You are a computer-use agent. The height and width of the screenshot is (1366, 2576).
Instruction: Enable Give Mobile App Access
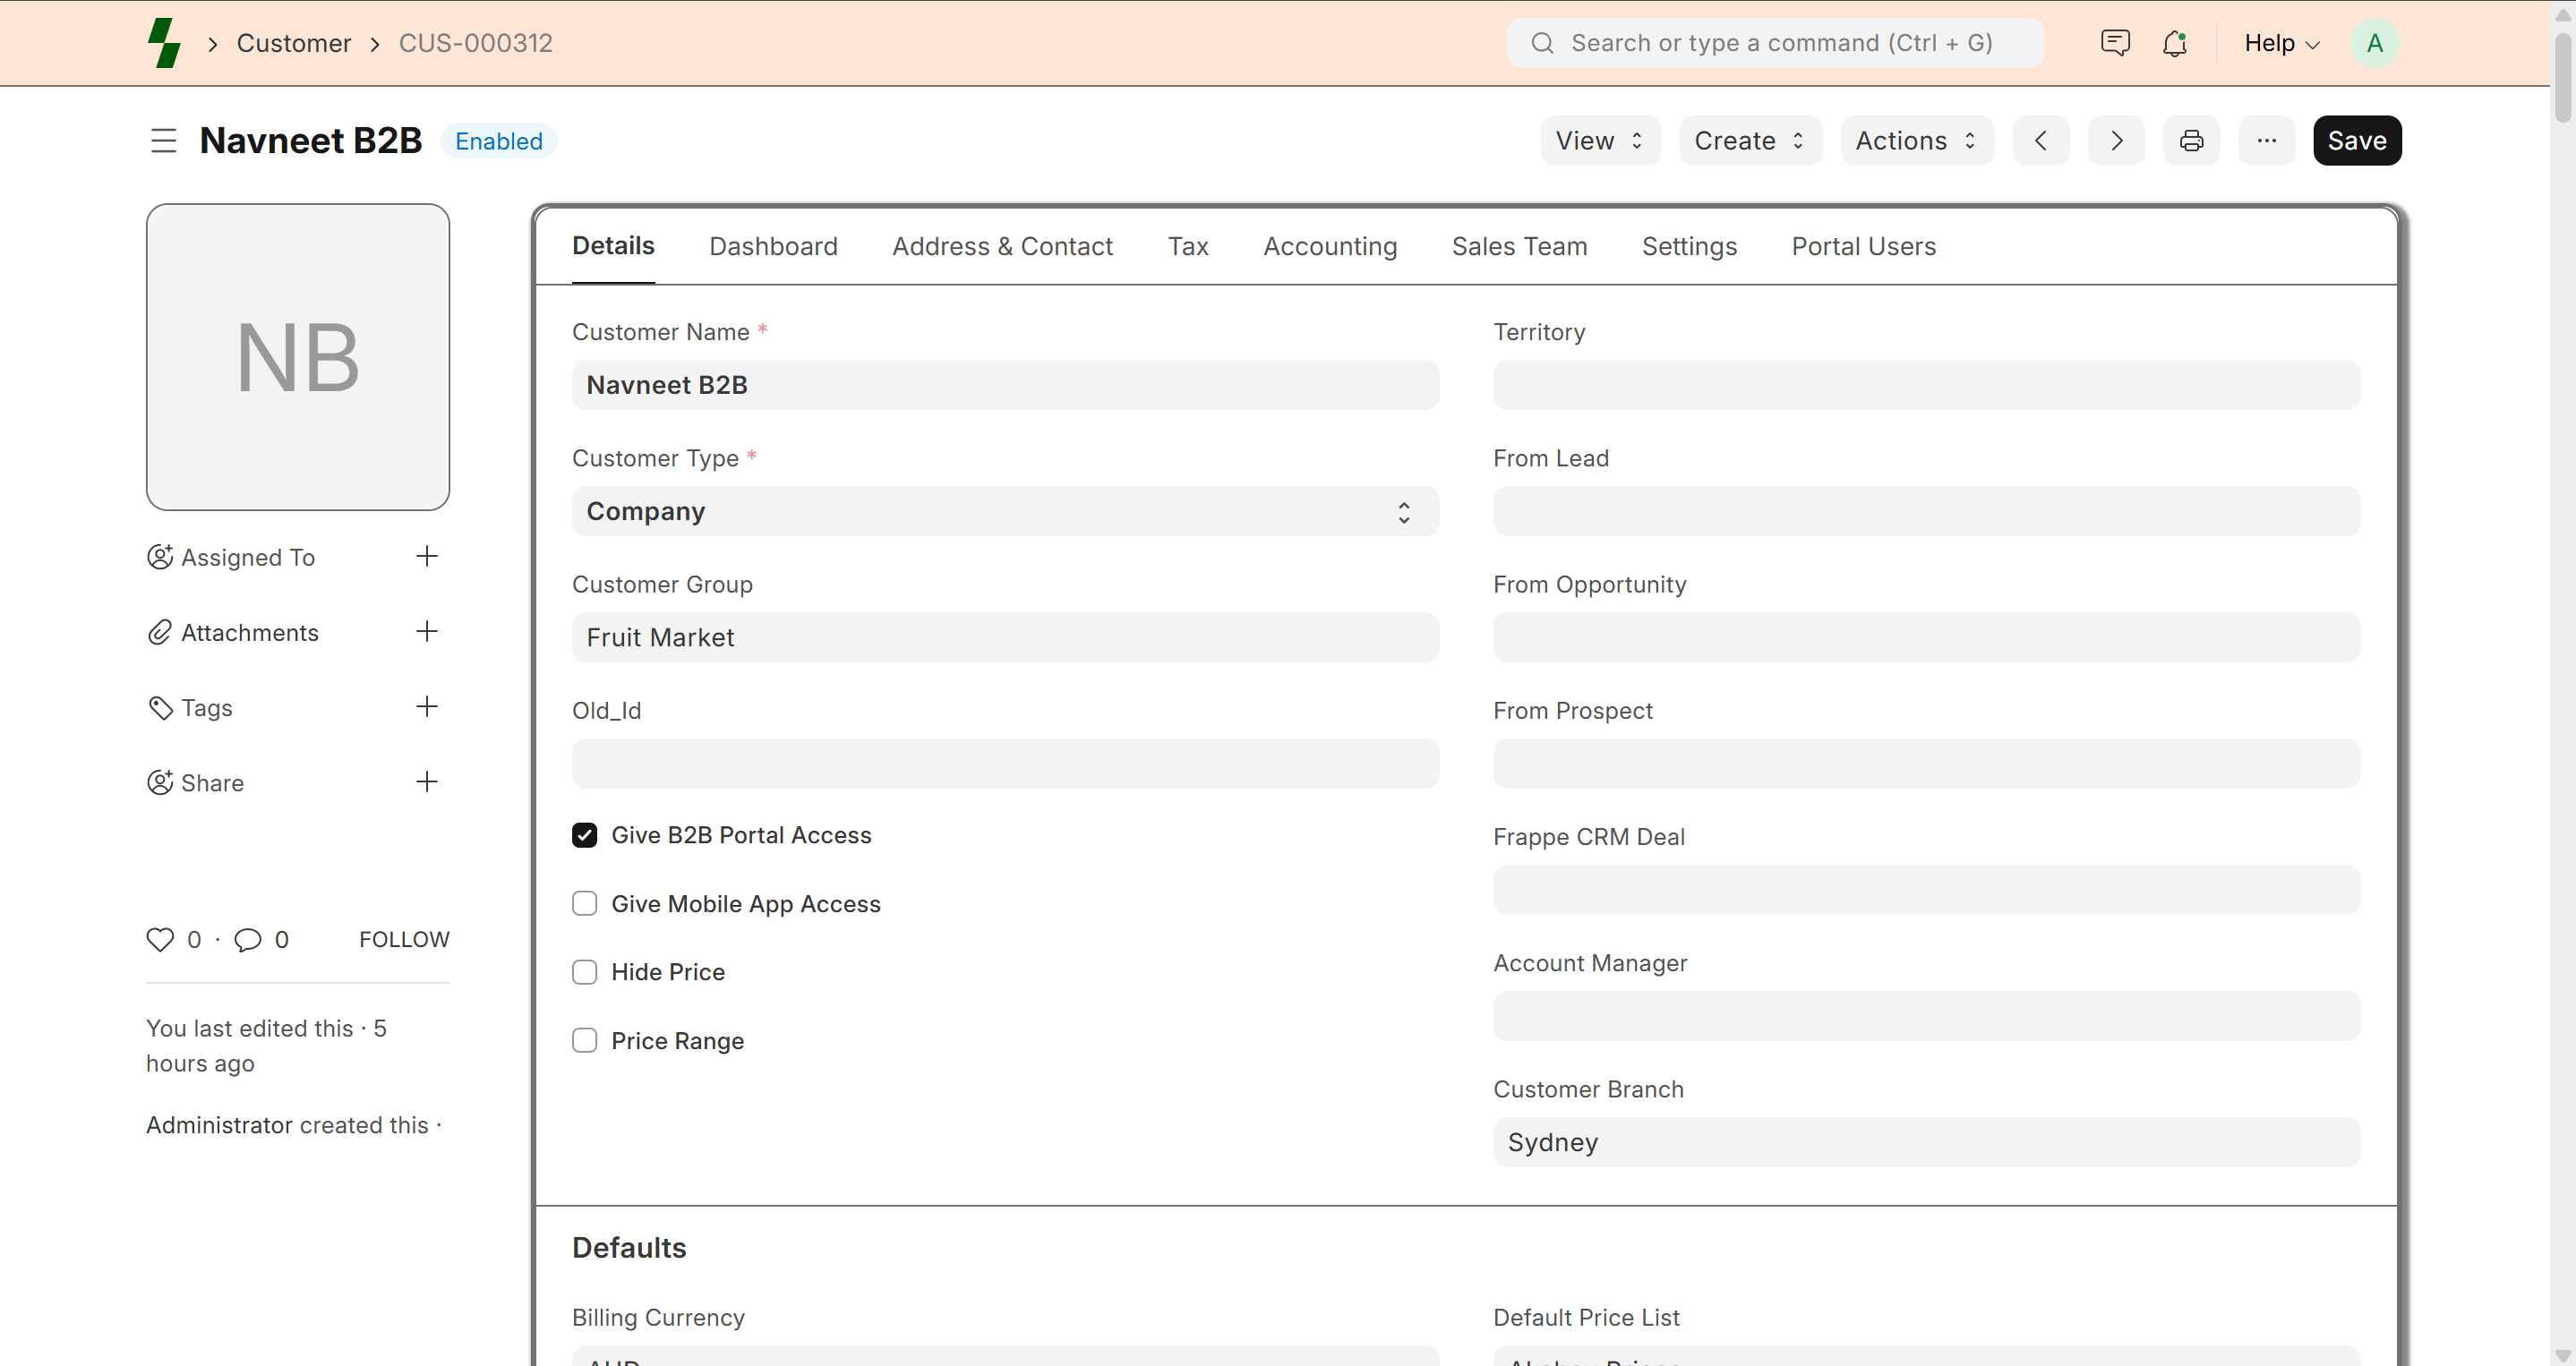[x=584, y=904]
